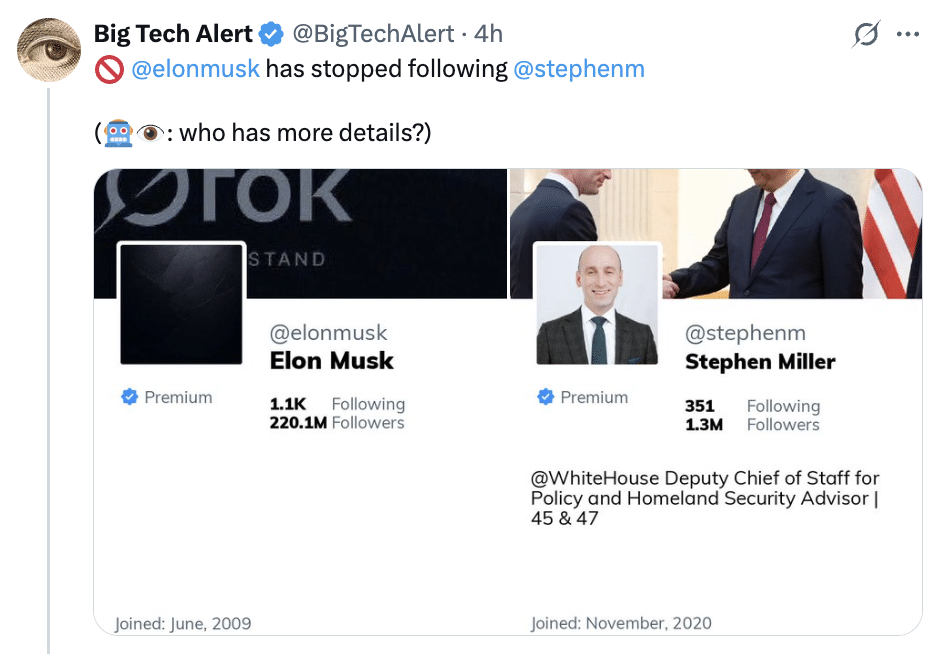Click Stephen Miller's profile photo
The height and width of the screenshot is (654, 948).
595,304
